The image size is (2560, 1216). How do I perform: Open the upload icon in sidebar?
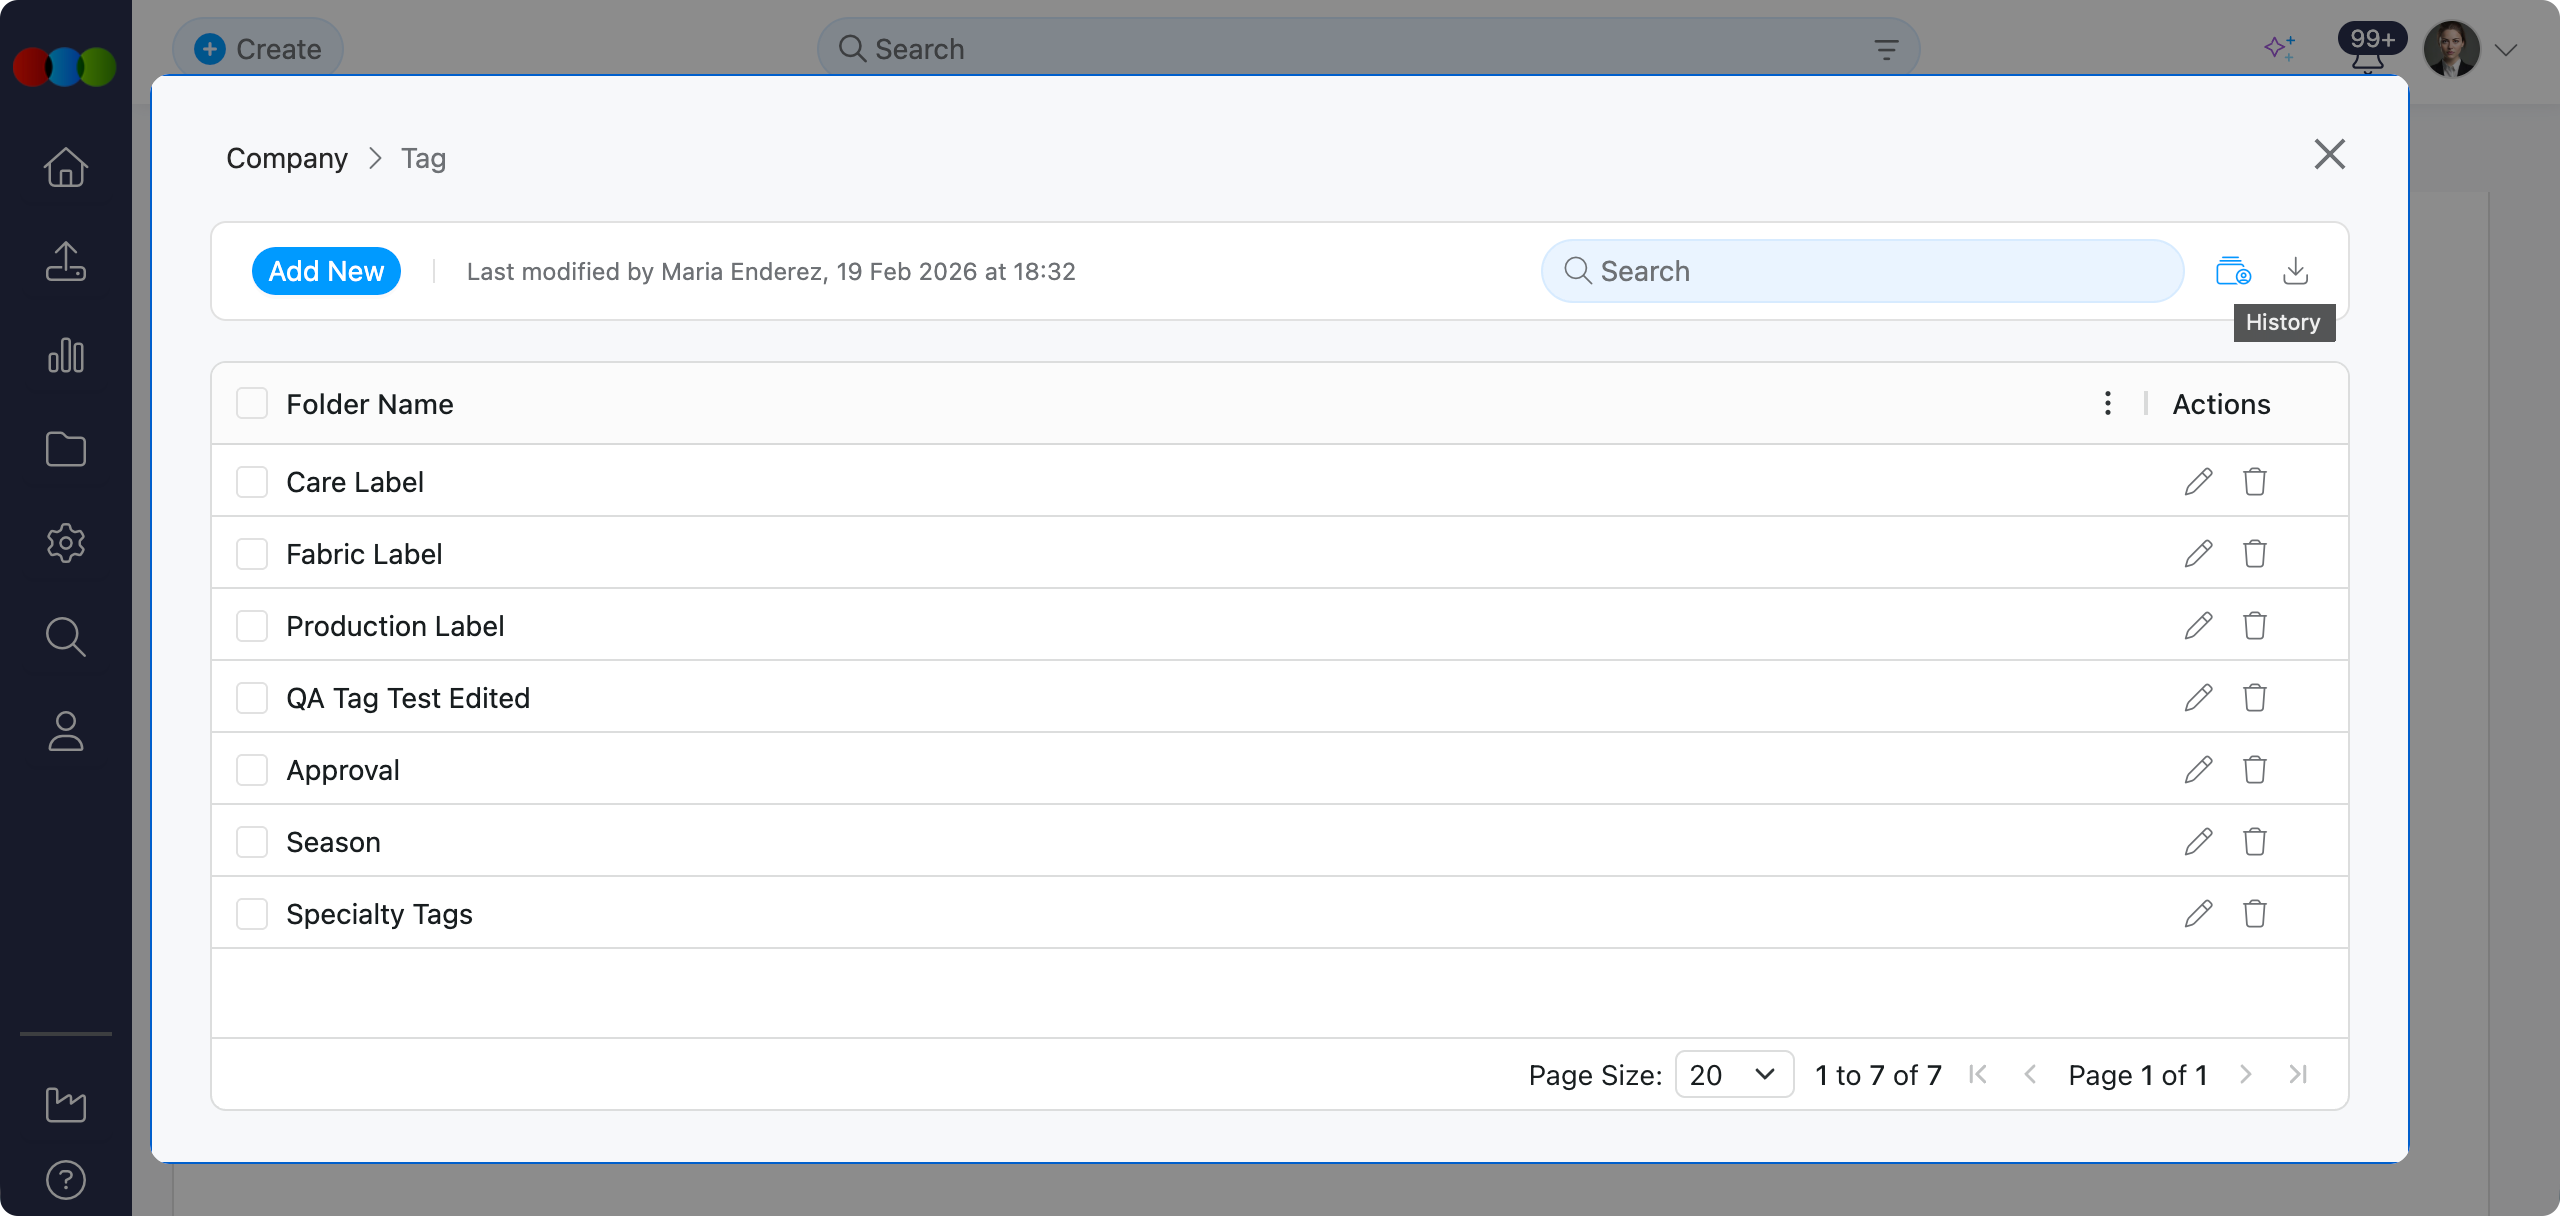[66, 261]
